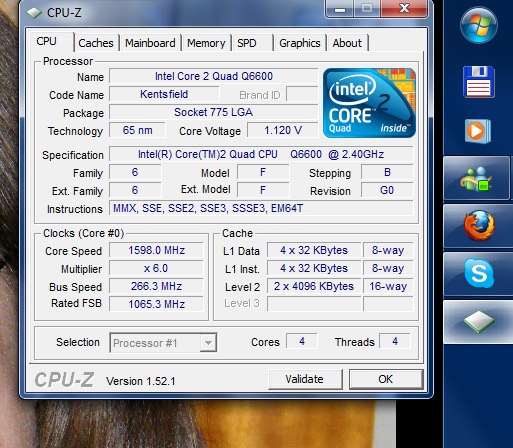Screen dimensions: 513x448
Task: Click the OK button
Action: pyautogui.click(x=386, y=379)
